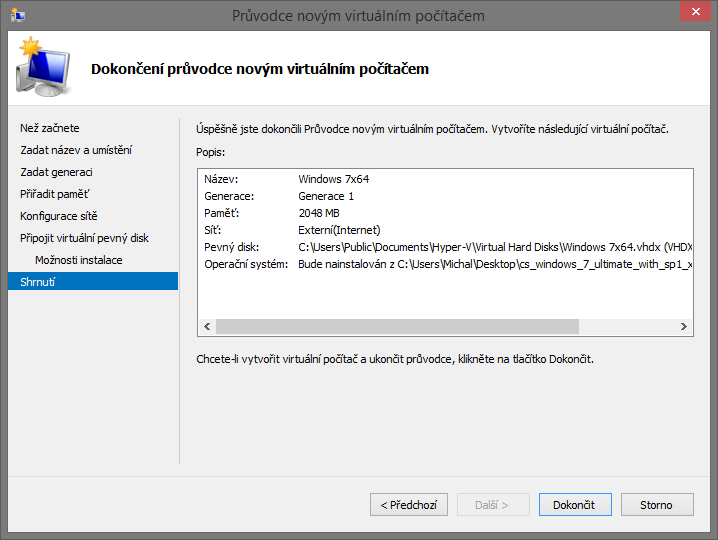Viewport: 718px width, 540px height.
Task: Select the 'Název' row showing Windows 7x64
Action: point(334,179)
